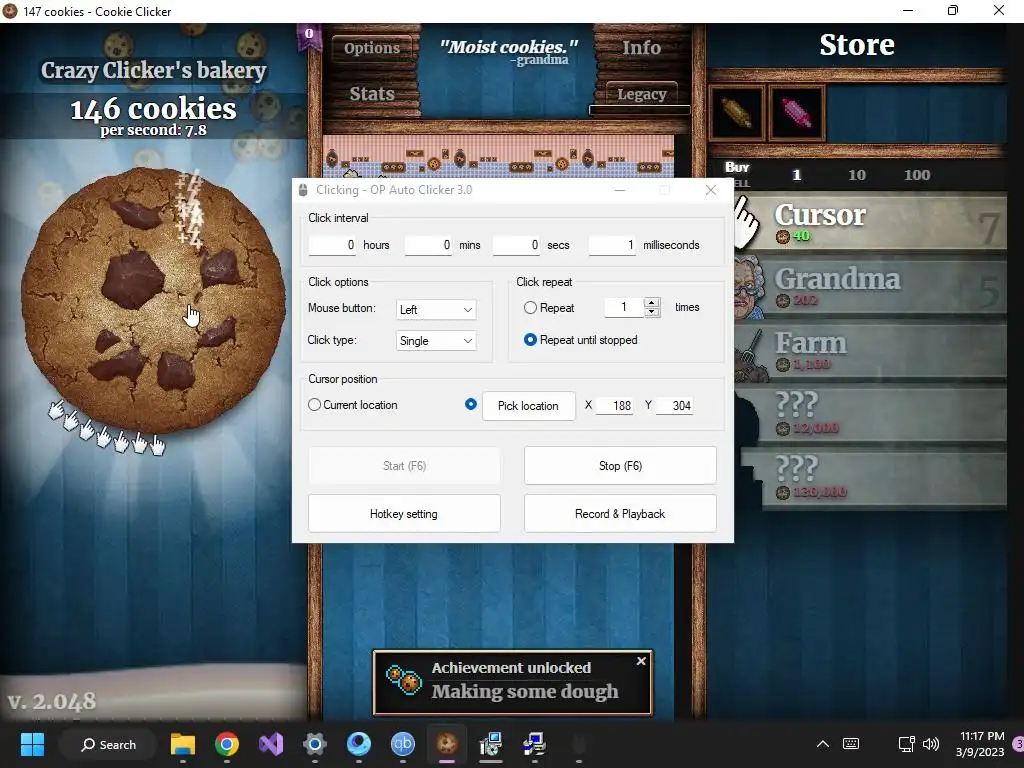The width and height of the screenshot is (1024, 768).
Task: Click the taskbar Search box
Action: click(108, 744)
